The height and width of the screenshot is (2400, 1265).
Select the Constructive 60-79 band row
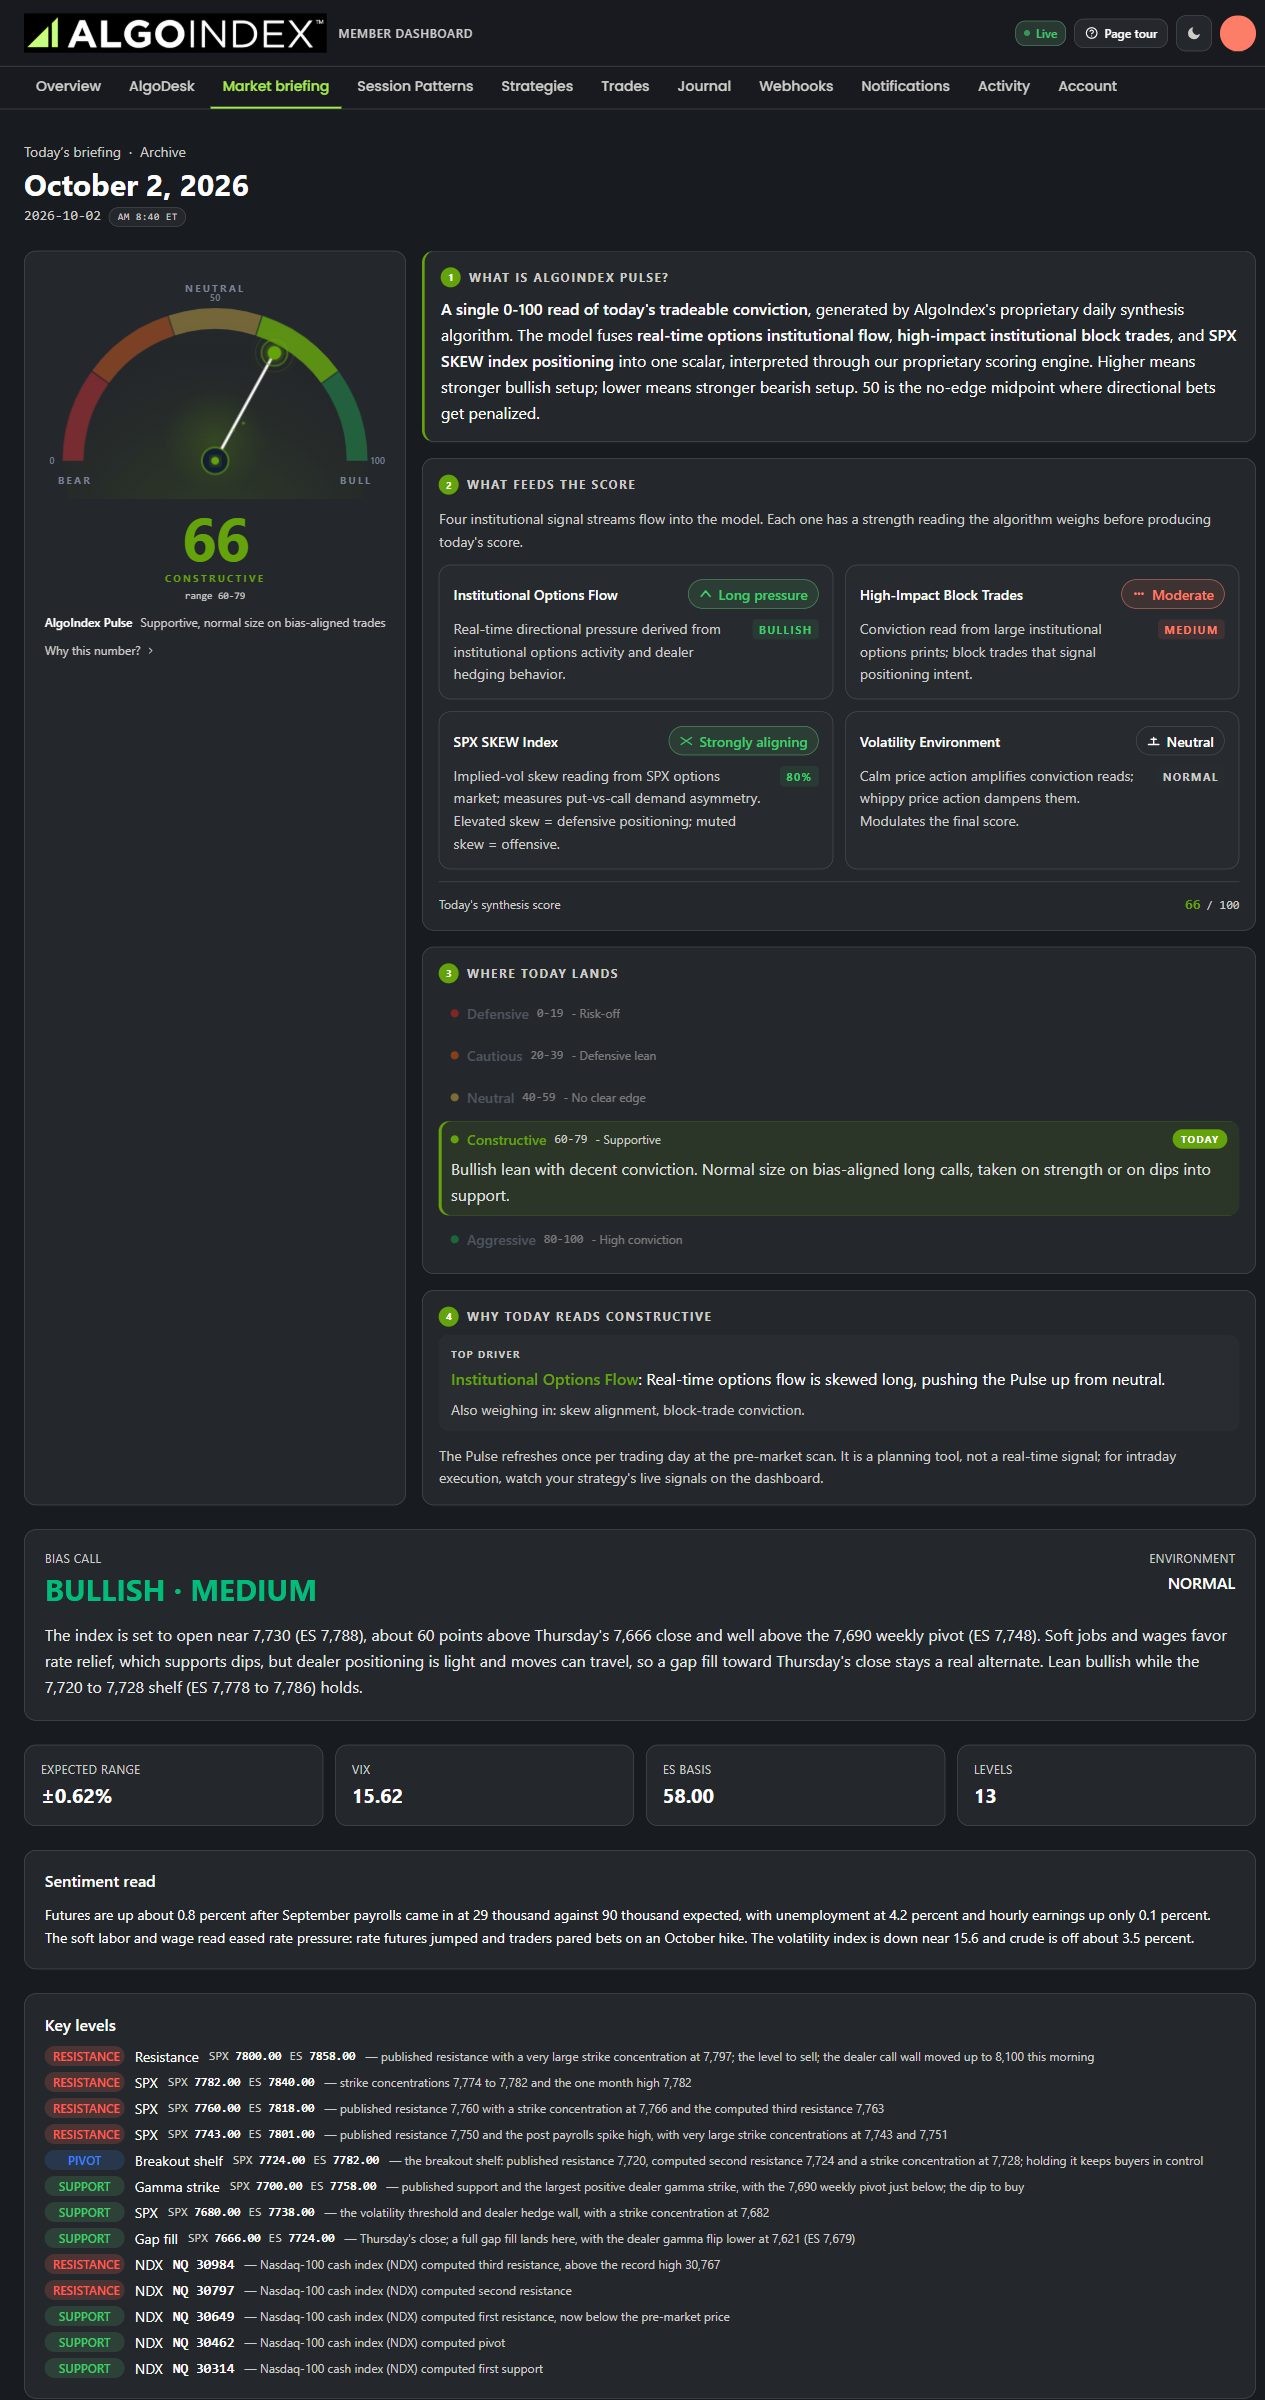(x=838, y=1168)
